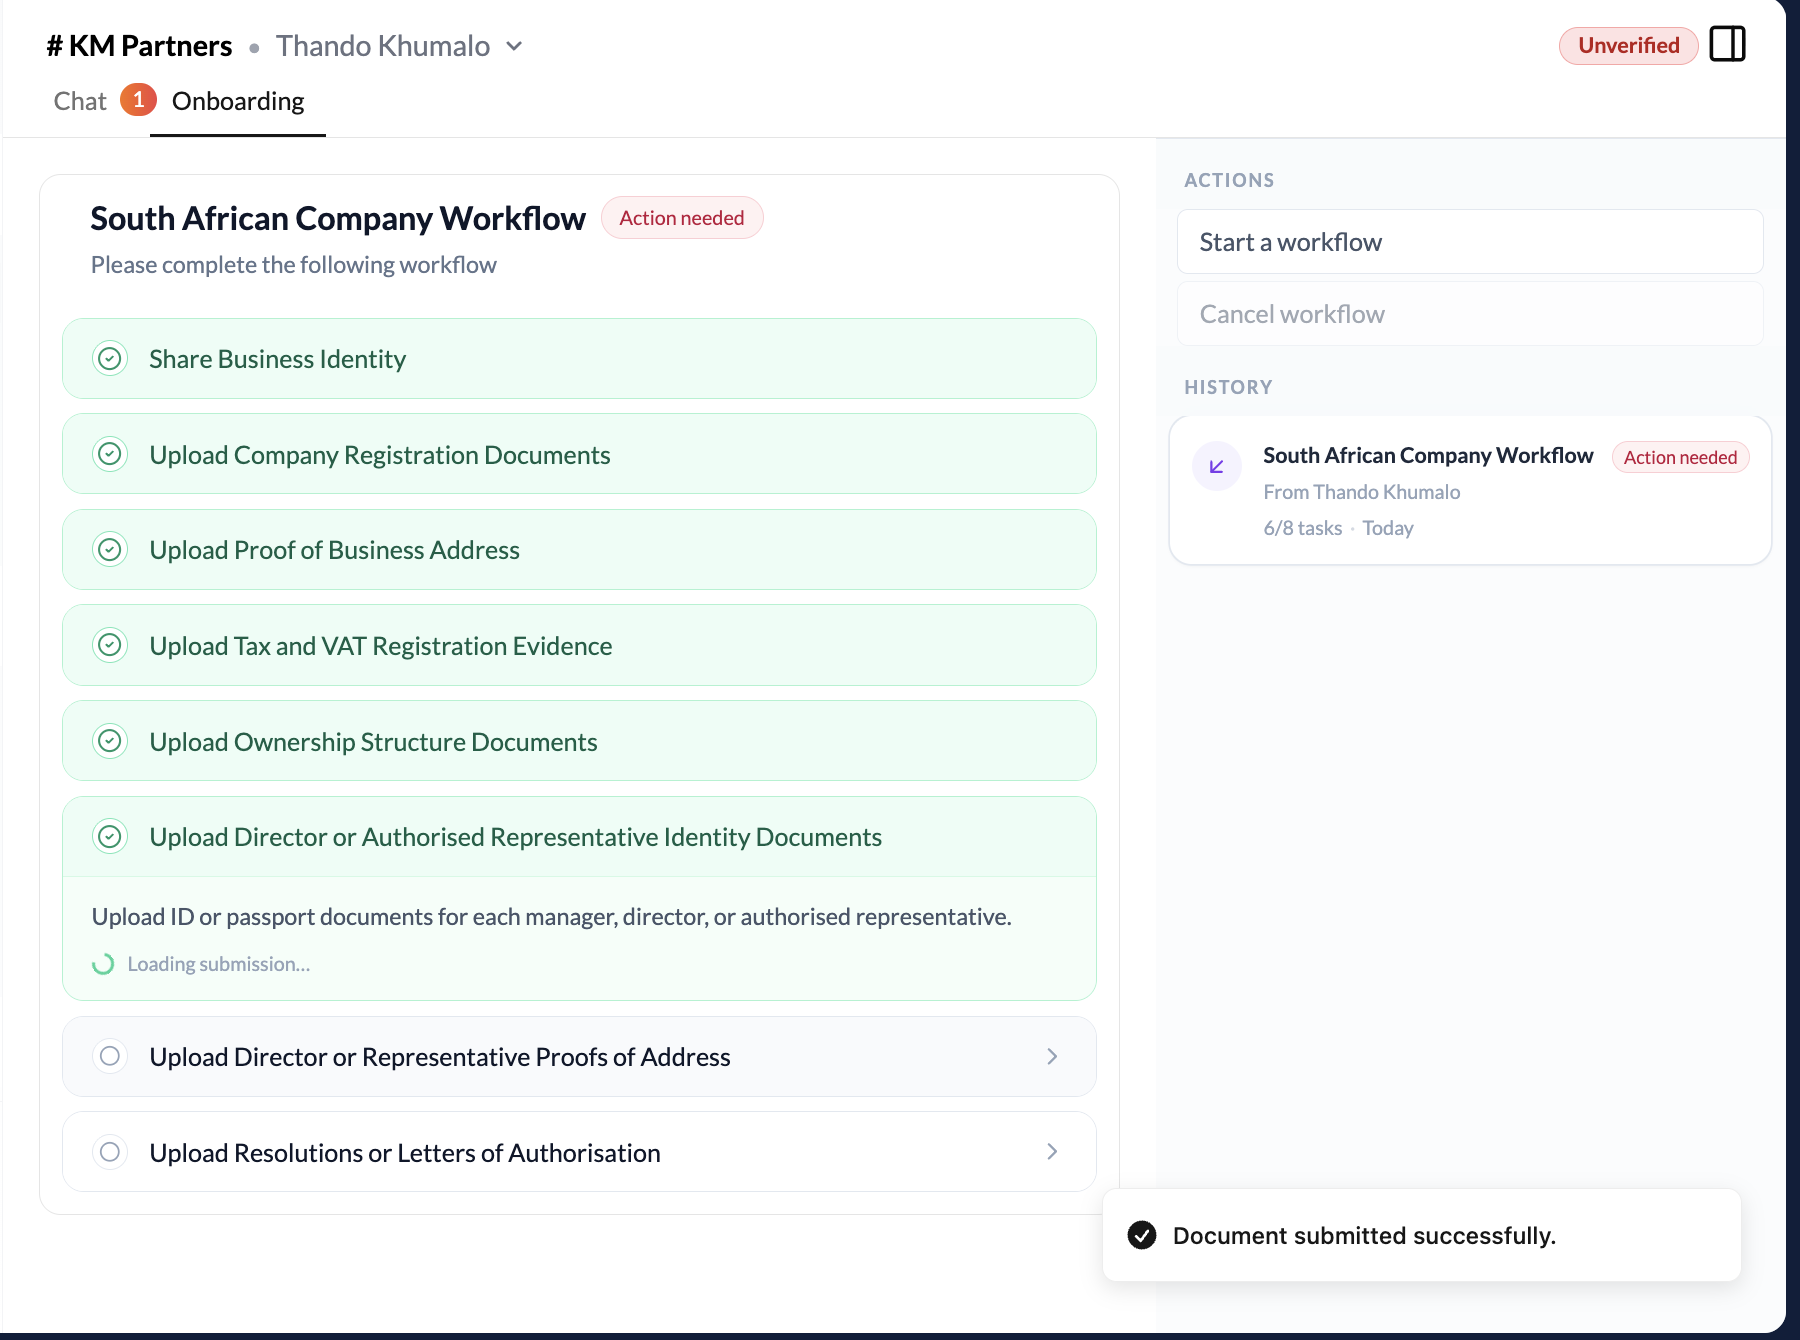Screen dimensions: 1800x1340
Task: Expand Upload Resolutions or Letters of Authorisation
Action: pyautogui.click(x=1052, y=1152)
